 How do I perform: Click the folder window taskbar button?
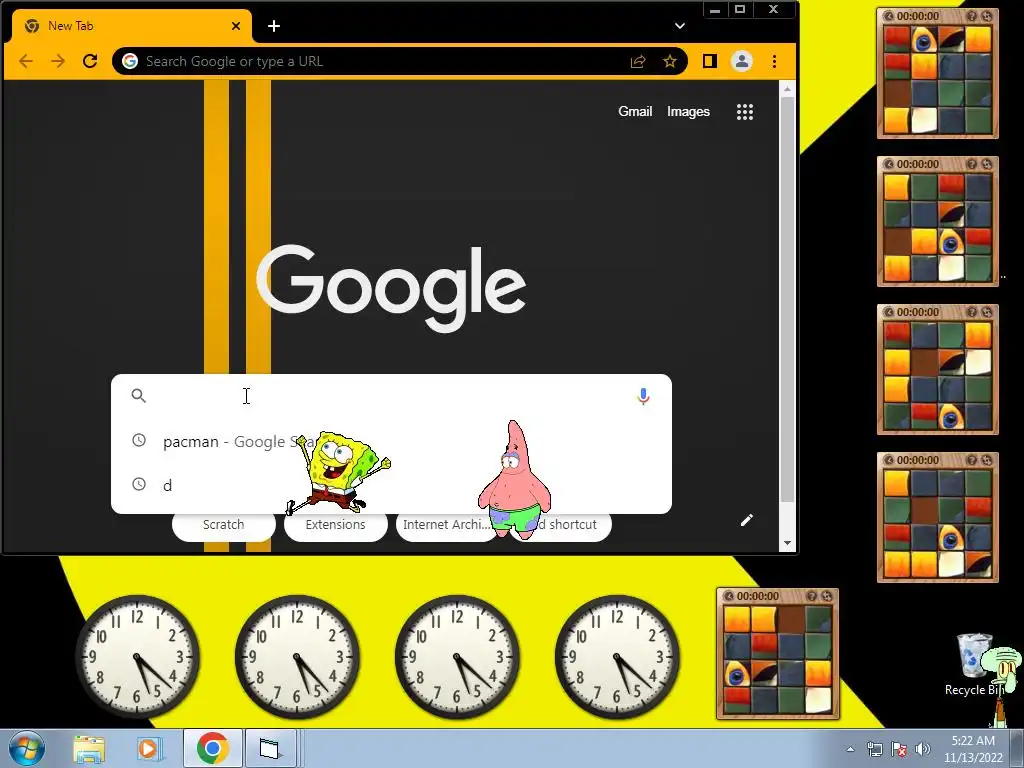click(x=270, y=748)
